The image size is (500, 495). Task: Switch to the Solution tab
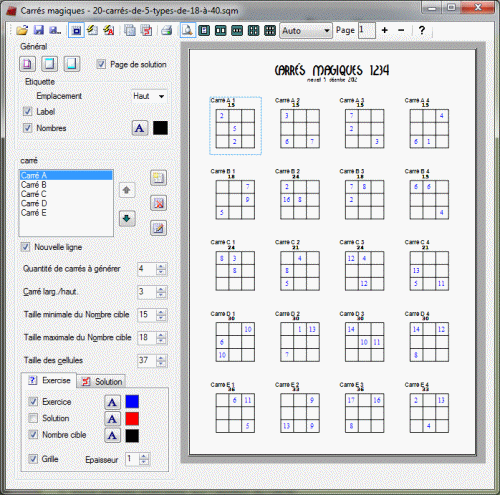(x=102, y=381)
